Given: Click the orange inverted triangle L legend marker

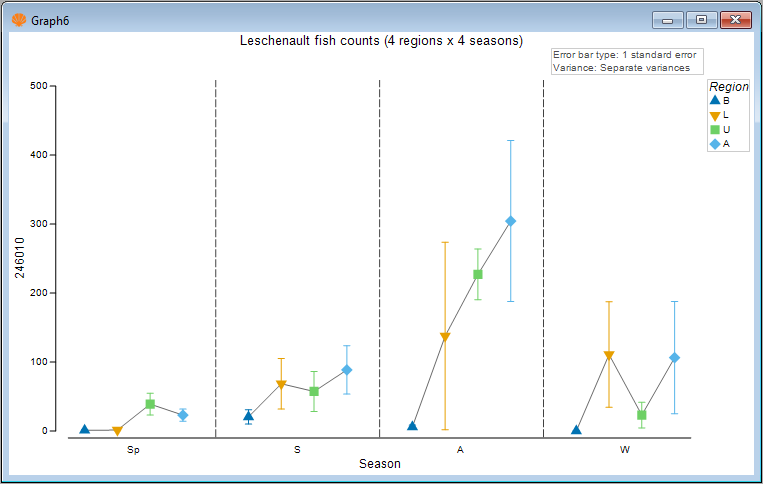Looking at the screenshot, I should click(714, 116).
